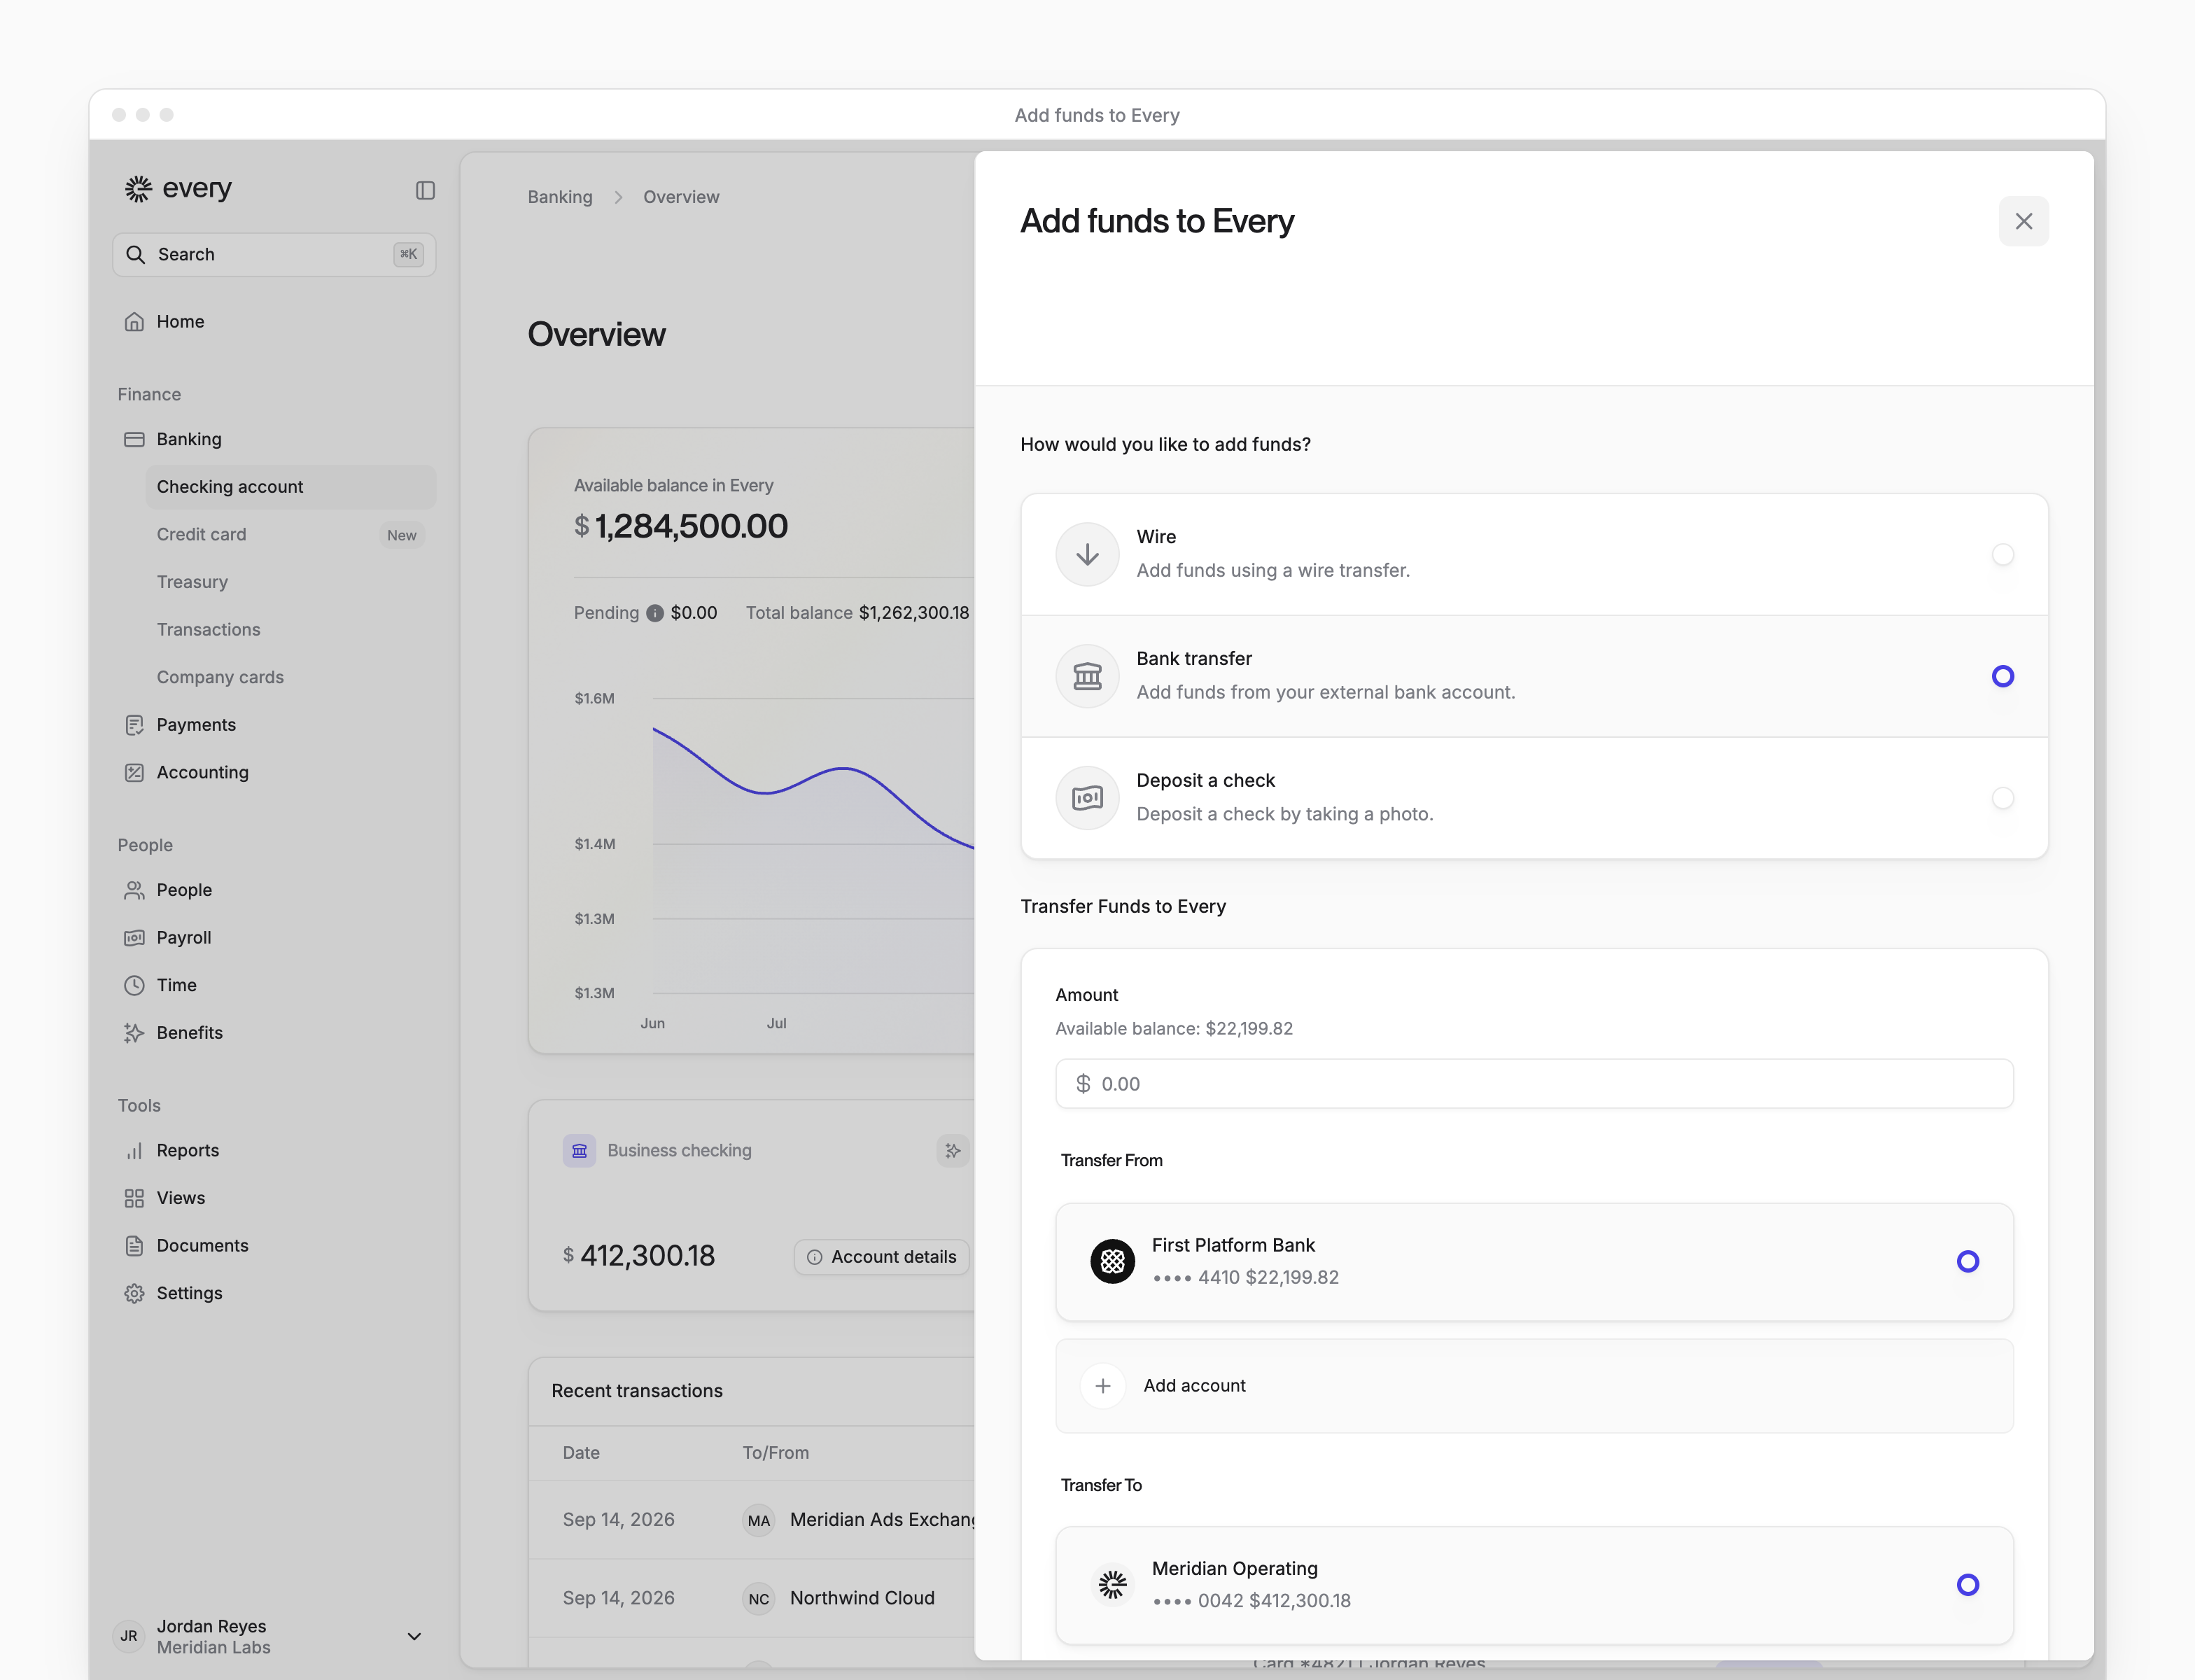Screen dimensions: 2195x1680
Task: Click the Payments icon in the sidebar
Action: 134,725
